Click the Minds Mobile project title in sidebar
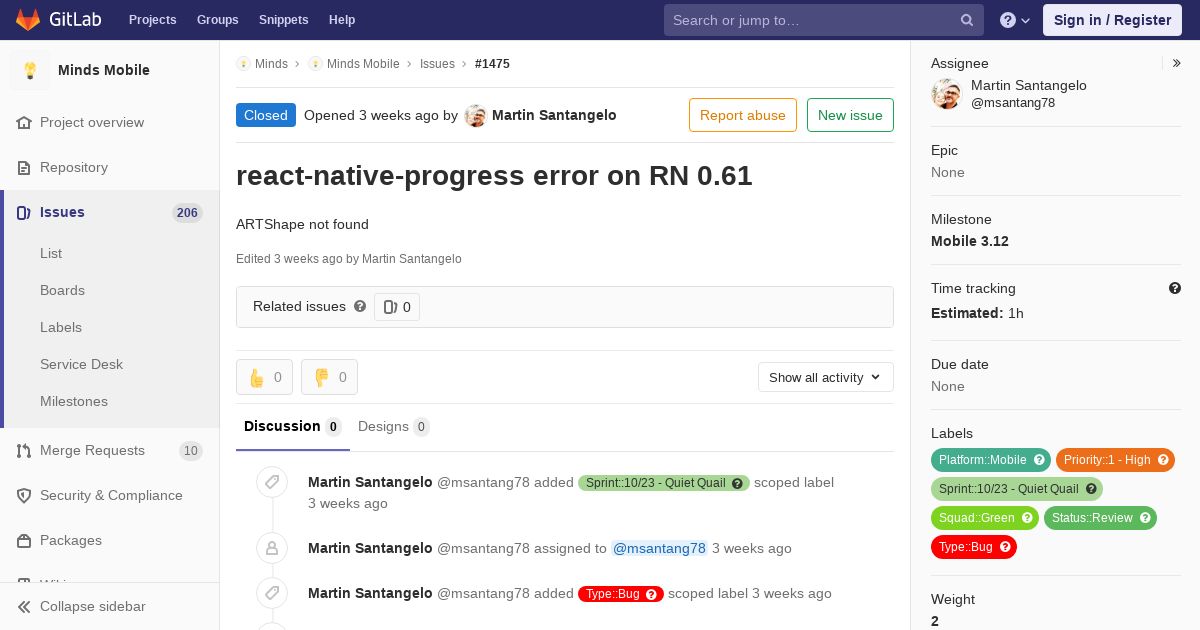The image size is (1200, 630). [104, 70]
